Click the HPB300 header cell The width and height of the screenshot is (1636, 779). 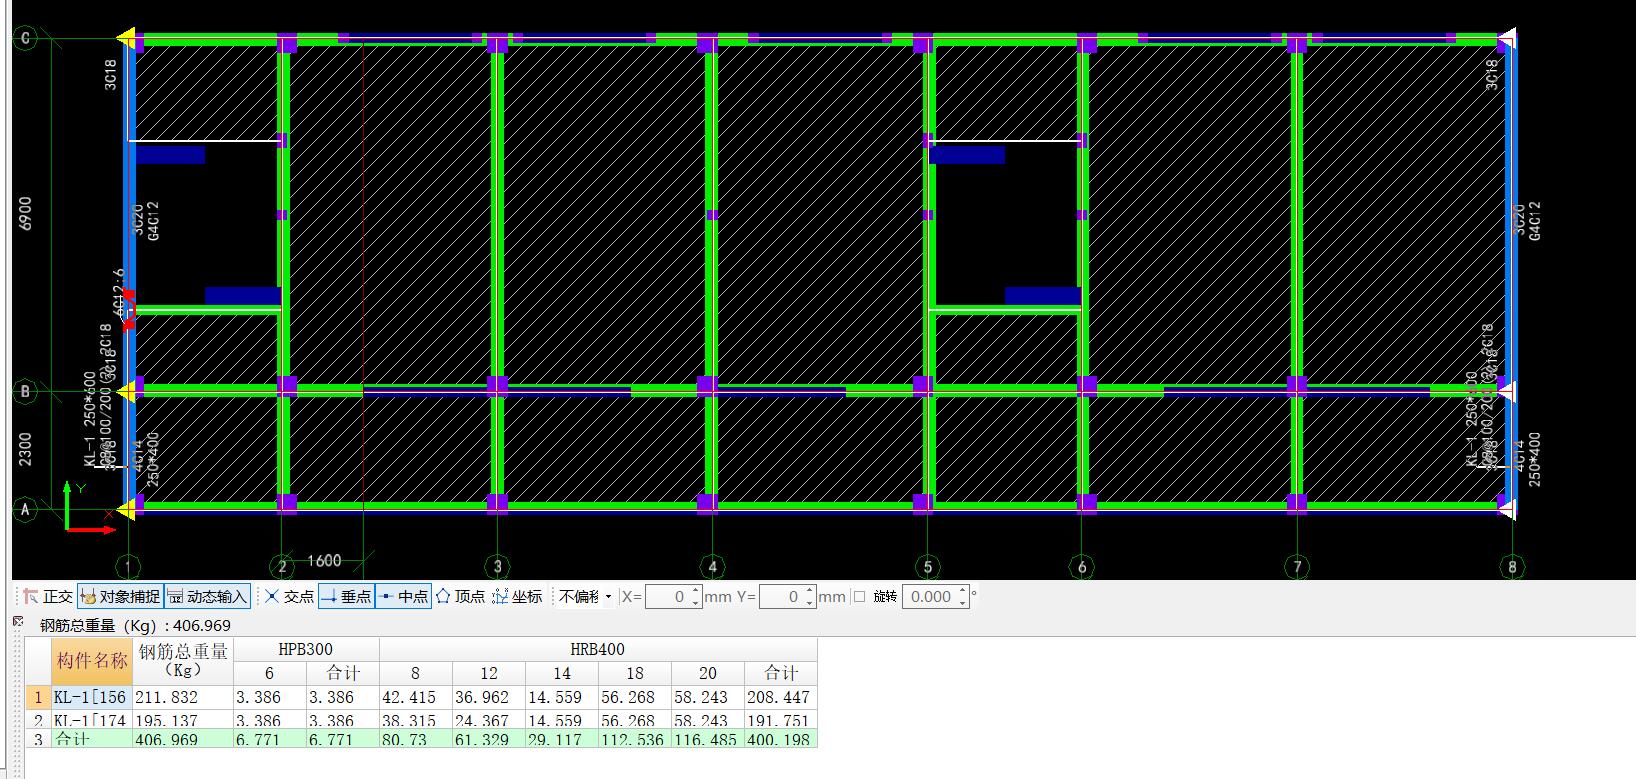306,649
